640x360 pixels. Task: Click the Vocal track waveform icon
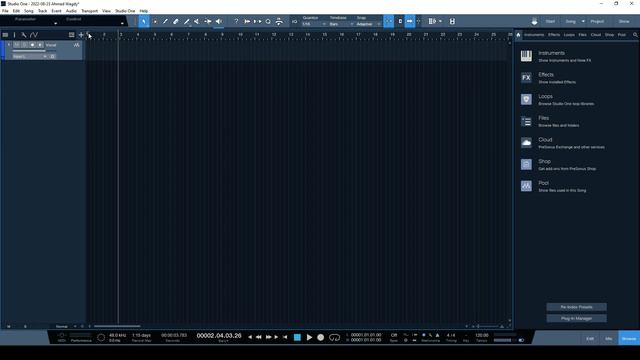coord(76,45)
